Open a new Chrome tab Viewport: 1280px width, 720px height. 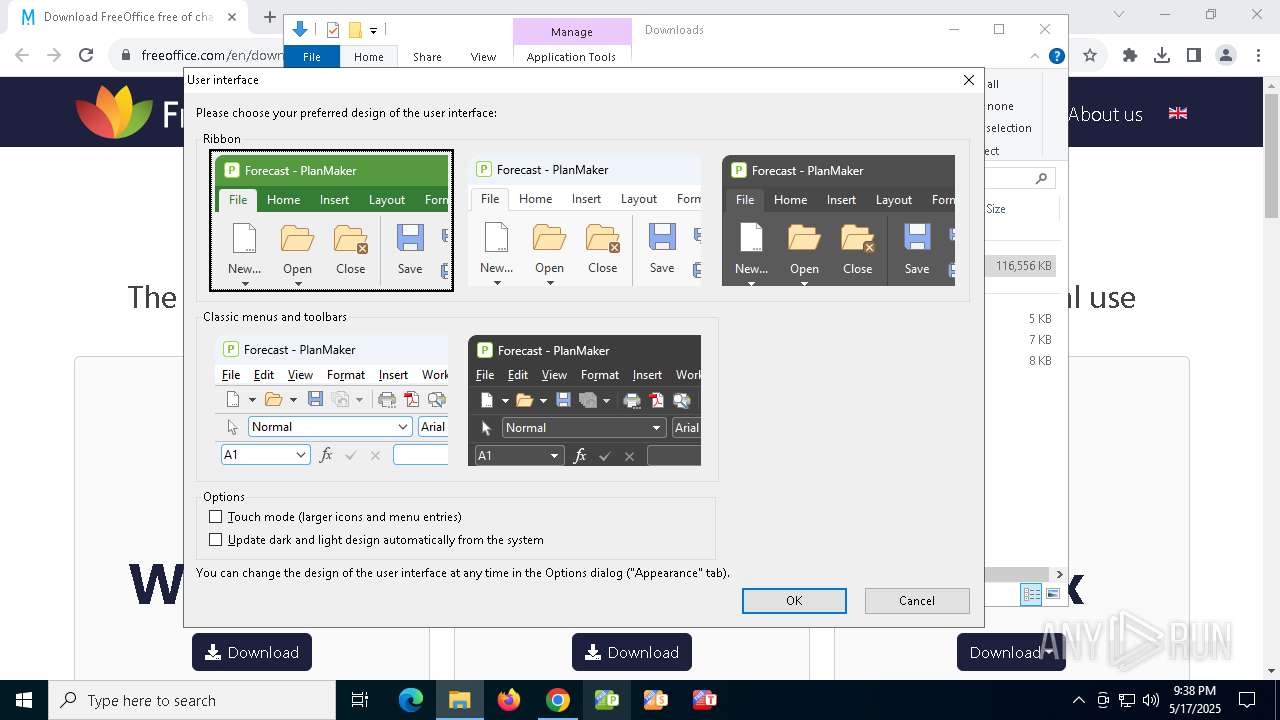click(x=269, y=17)
